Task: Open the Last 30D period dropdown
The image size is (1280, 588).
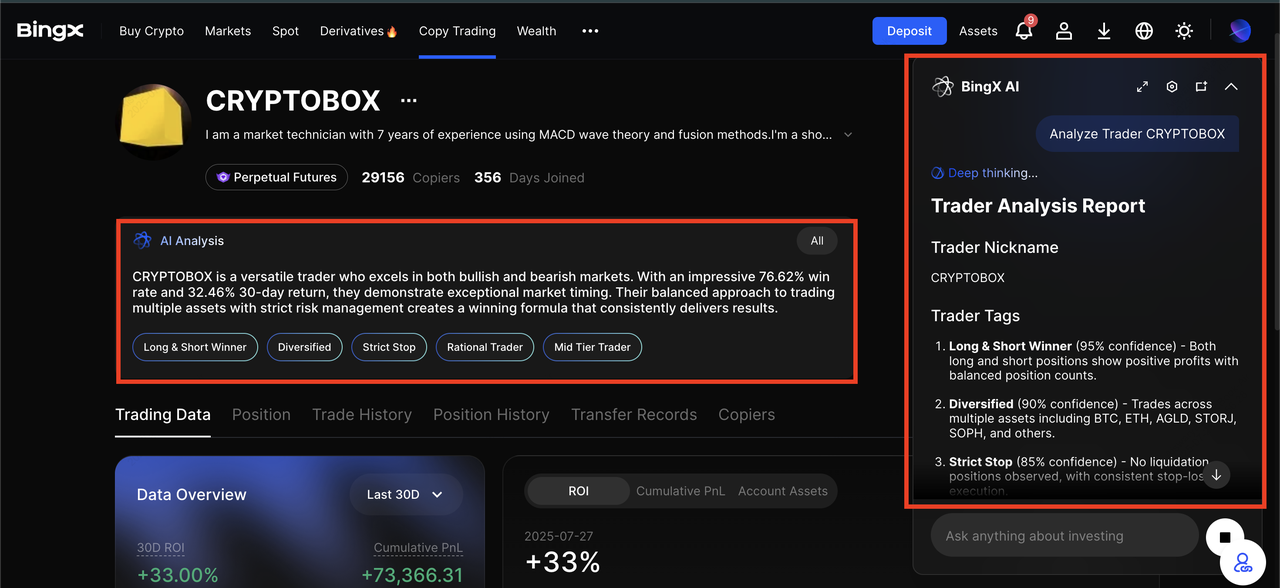Action: [x=406, y=494]
